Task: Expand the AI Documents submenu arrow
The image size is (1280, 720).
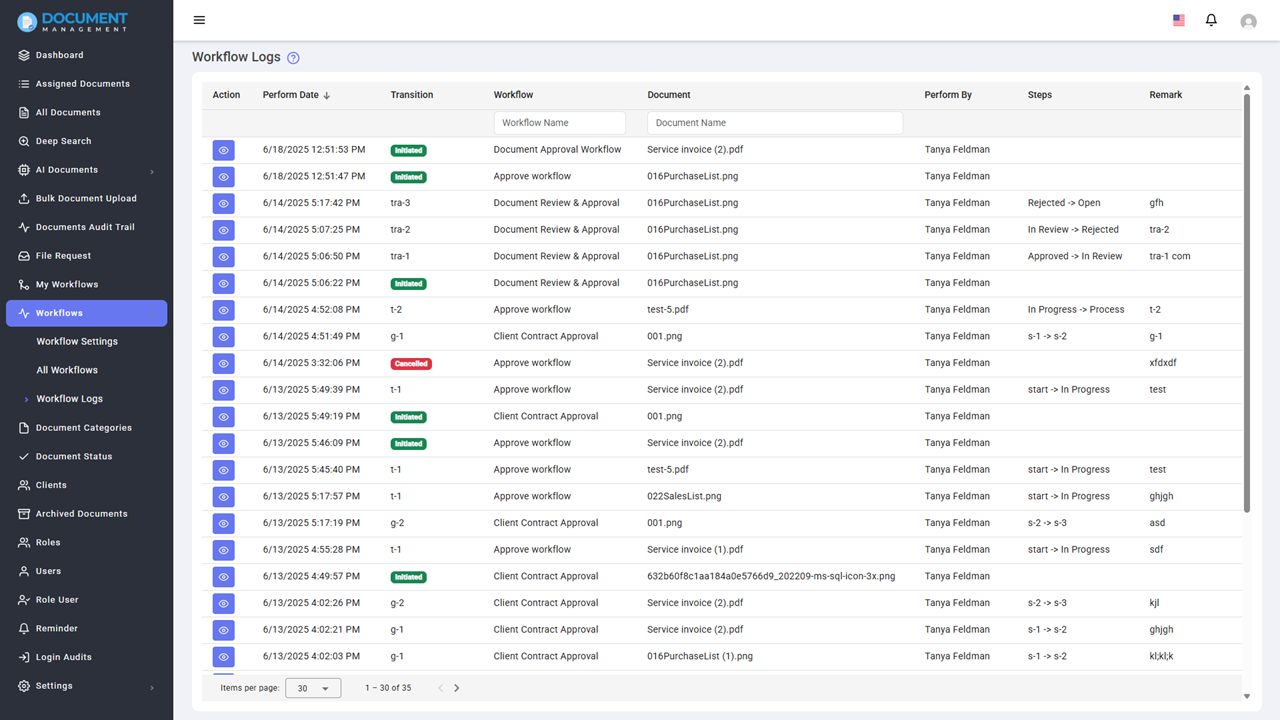Action: click(152, 171)
